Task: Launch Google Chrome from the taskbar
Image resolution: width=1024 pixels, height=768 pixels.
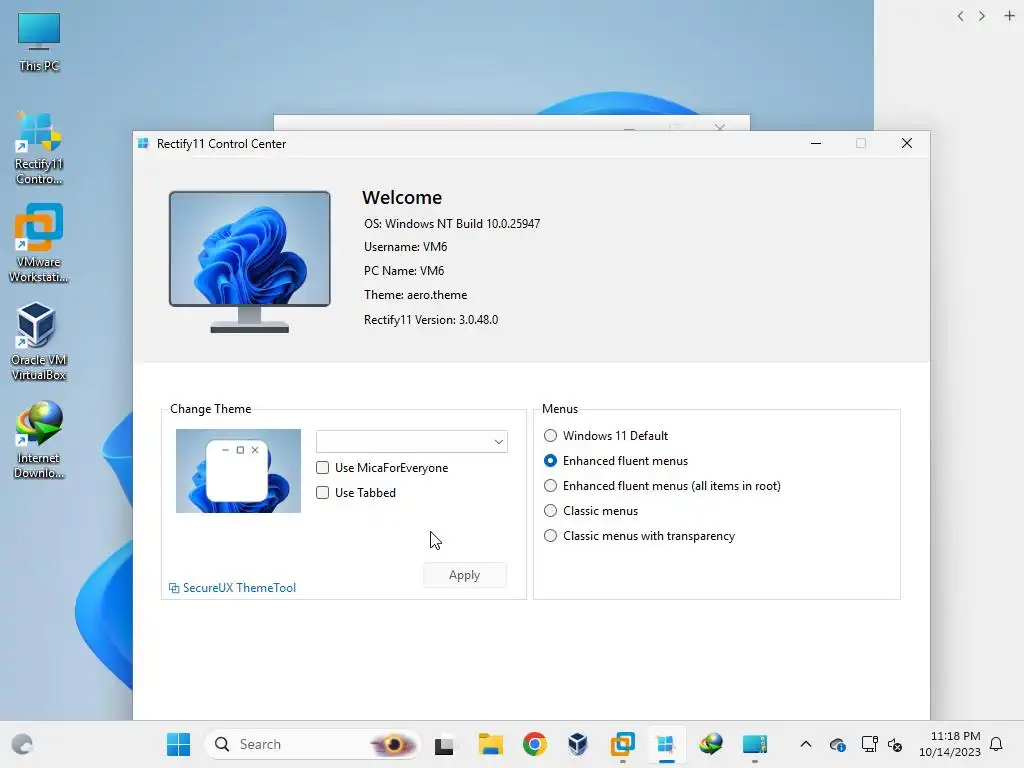Action: point(534,744)
